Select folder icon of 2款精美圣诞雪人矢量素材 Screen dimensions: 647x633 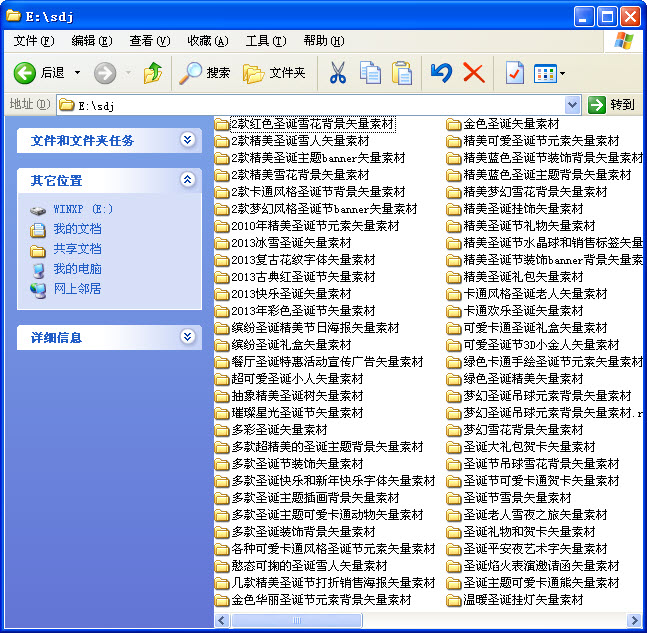coord(222,142)
